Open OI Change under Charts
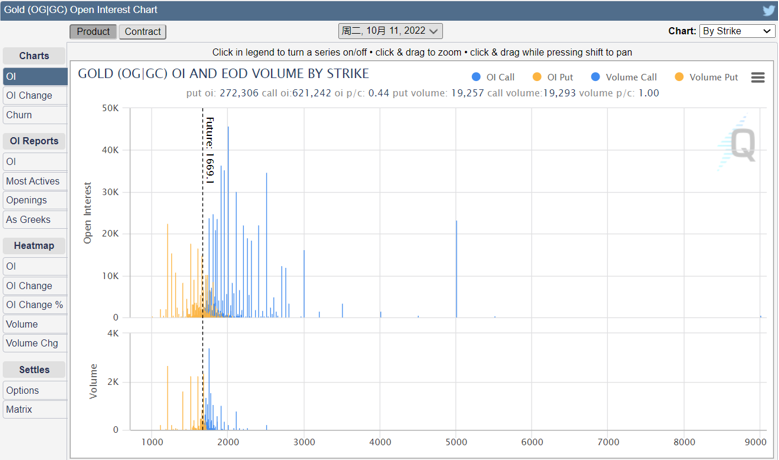Viewport: 779px width, 460px height. click(35, 95)
